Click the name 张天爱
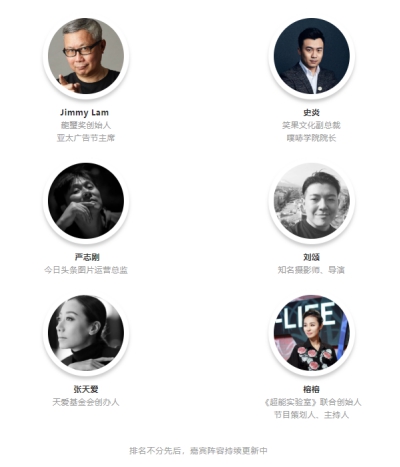Image resolution: width=400 pixels, height=467 pixels. pyautogui.click(x=86, y=389)
